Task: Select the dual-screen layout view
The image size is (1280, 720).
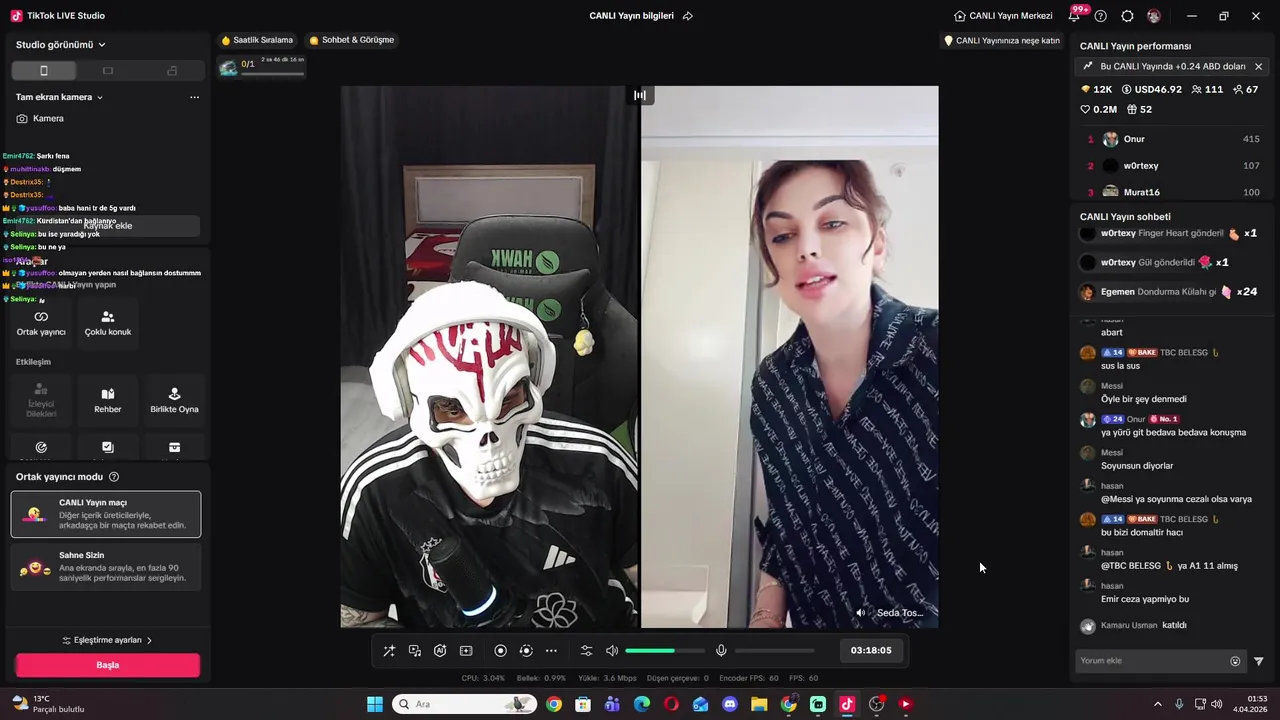Action: tap(172, 71)
